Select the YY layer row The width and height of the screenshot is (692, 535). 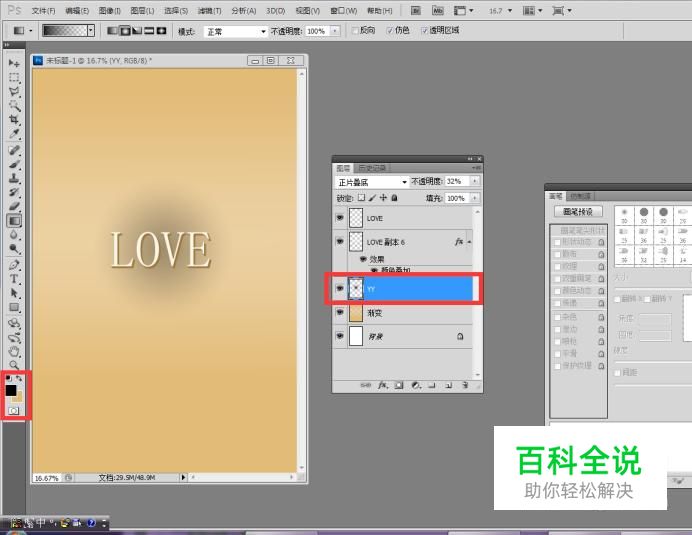tap(403, 289)
